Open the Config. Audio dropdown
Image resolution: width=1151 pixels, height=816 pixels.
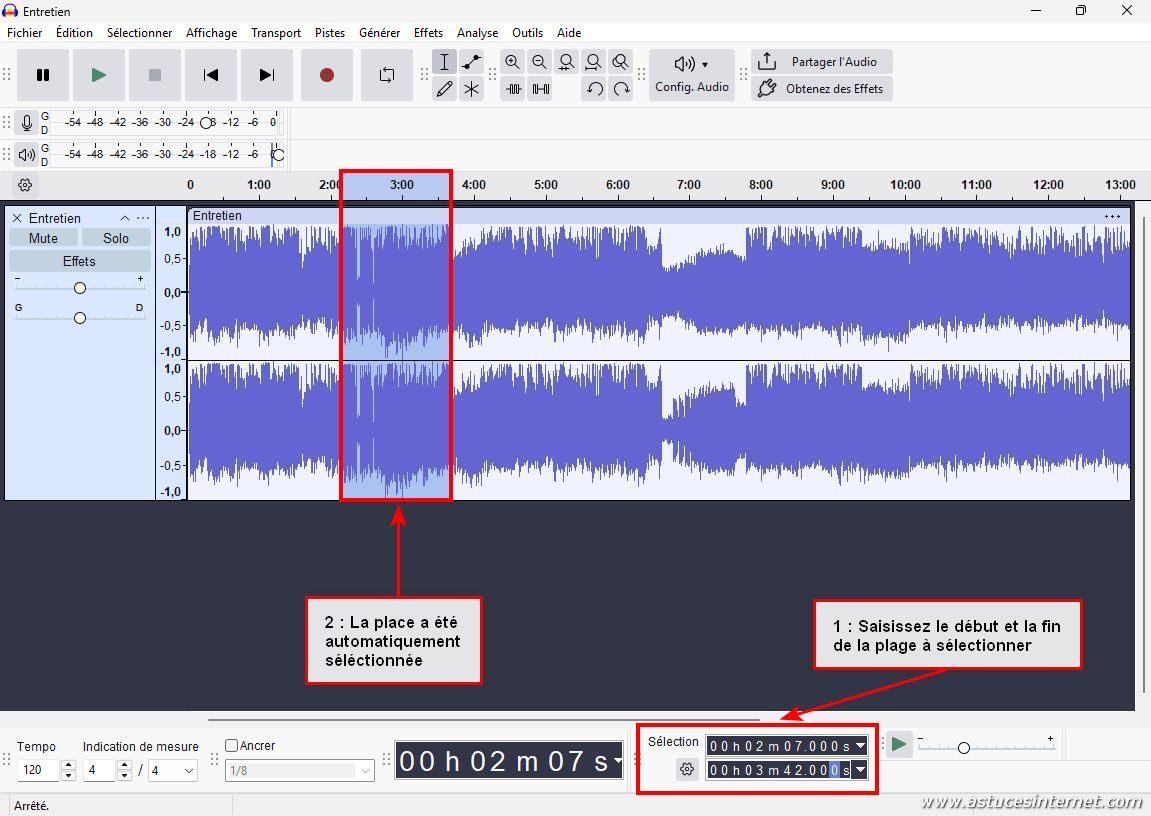click(691, 75)
